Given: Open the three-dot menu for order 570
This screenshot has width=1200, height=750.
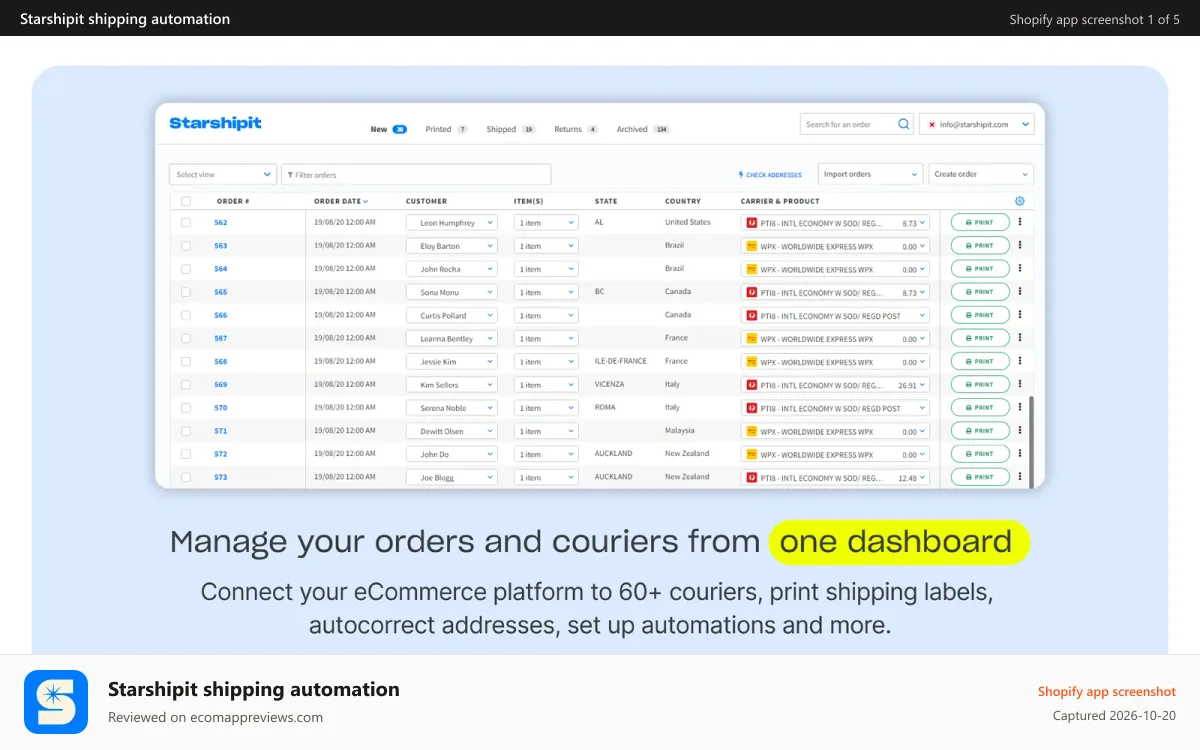Looking at the screenshot, I should pyautogui.click(x=1020, y=408).
